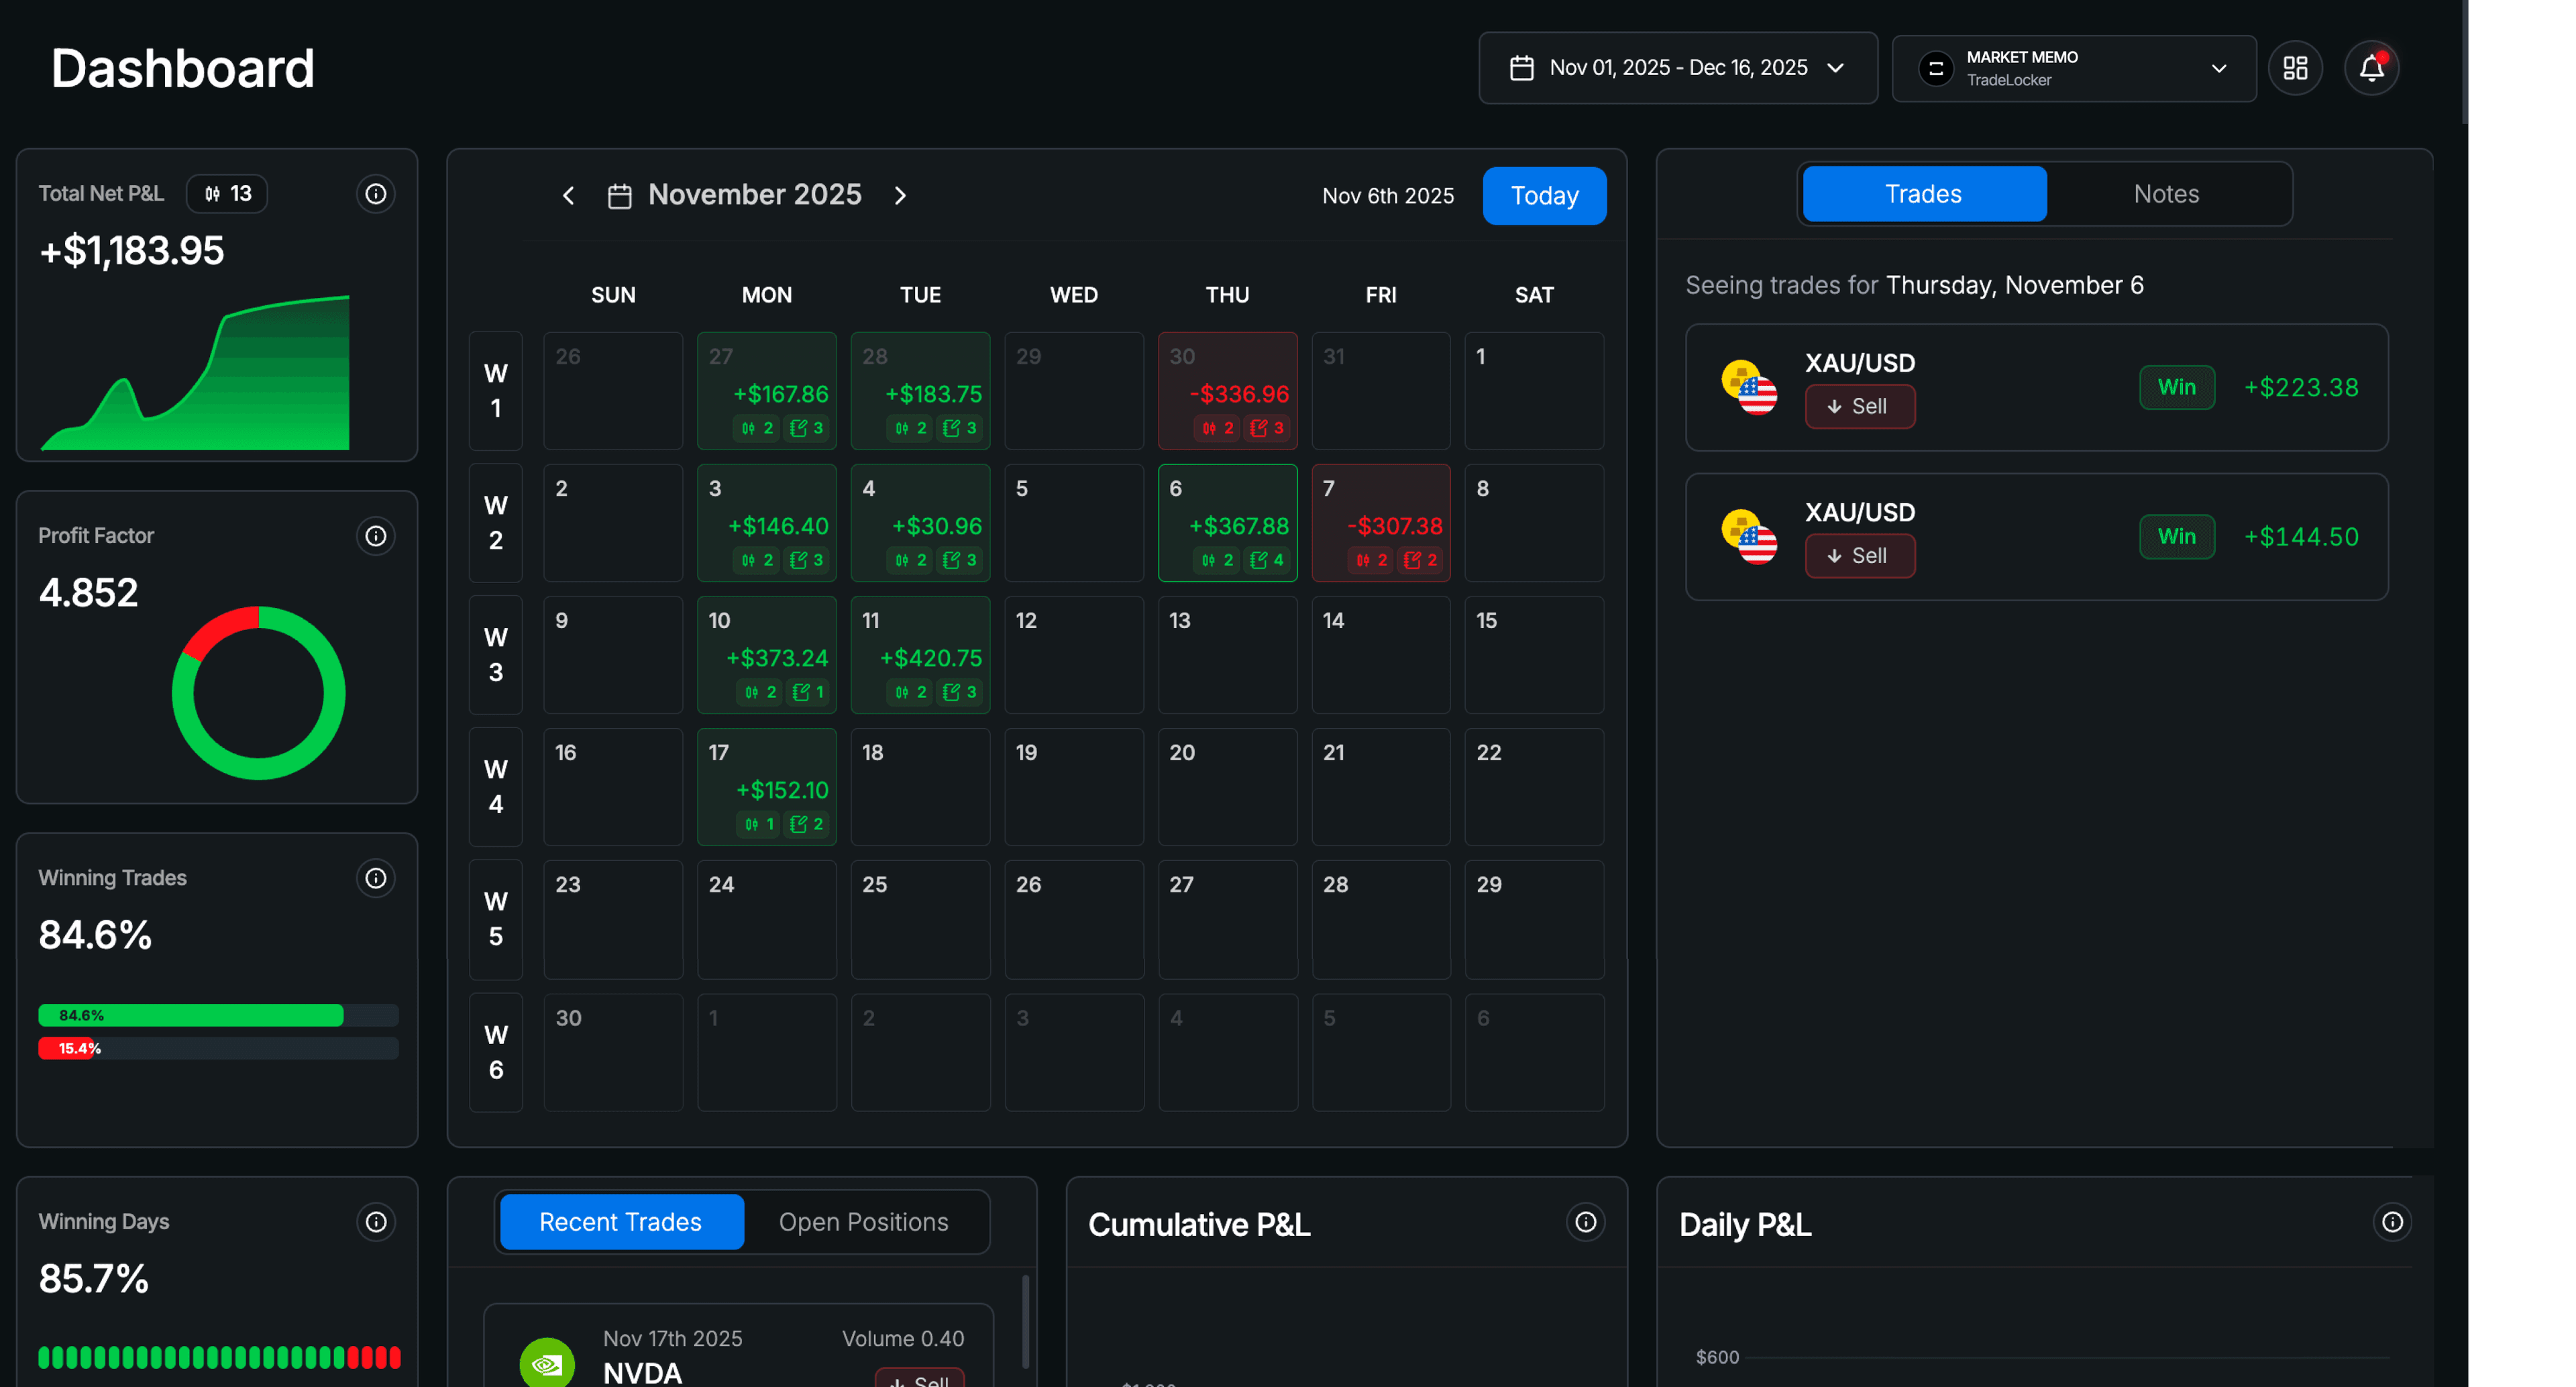Click notes count badge on November 11

tap(960, 692)
